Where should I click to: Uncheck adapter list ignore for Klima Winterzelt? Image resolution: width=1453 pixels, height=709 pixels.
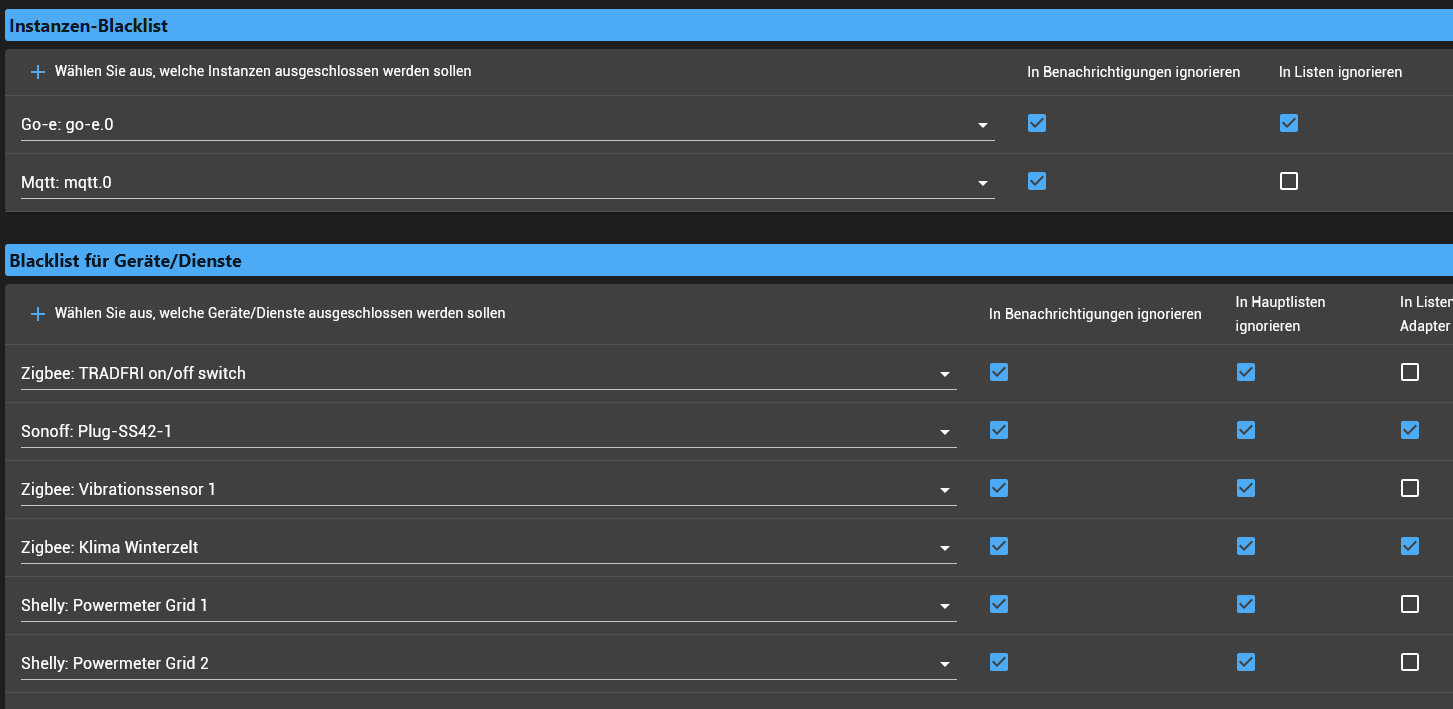pyautogui.click(x=1410, y=546)
